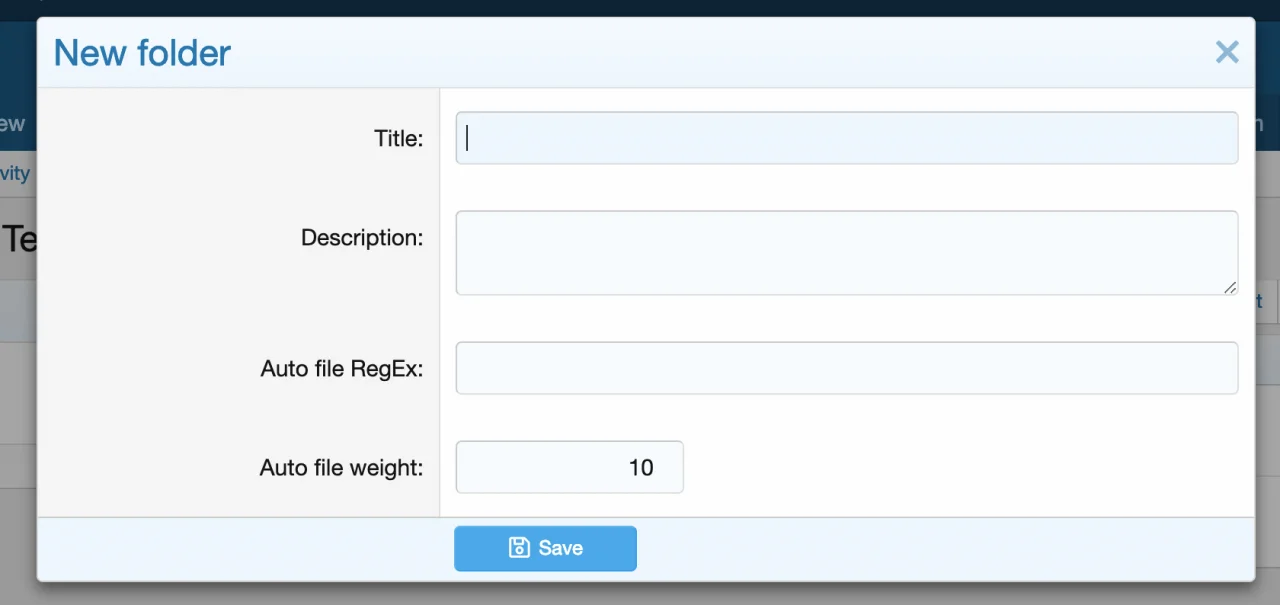
Task: Click the dimmed overlay below the dialog
Action: [x=640, y=594]
